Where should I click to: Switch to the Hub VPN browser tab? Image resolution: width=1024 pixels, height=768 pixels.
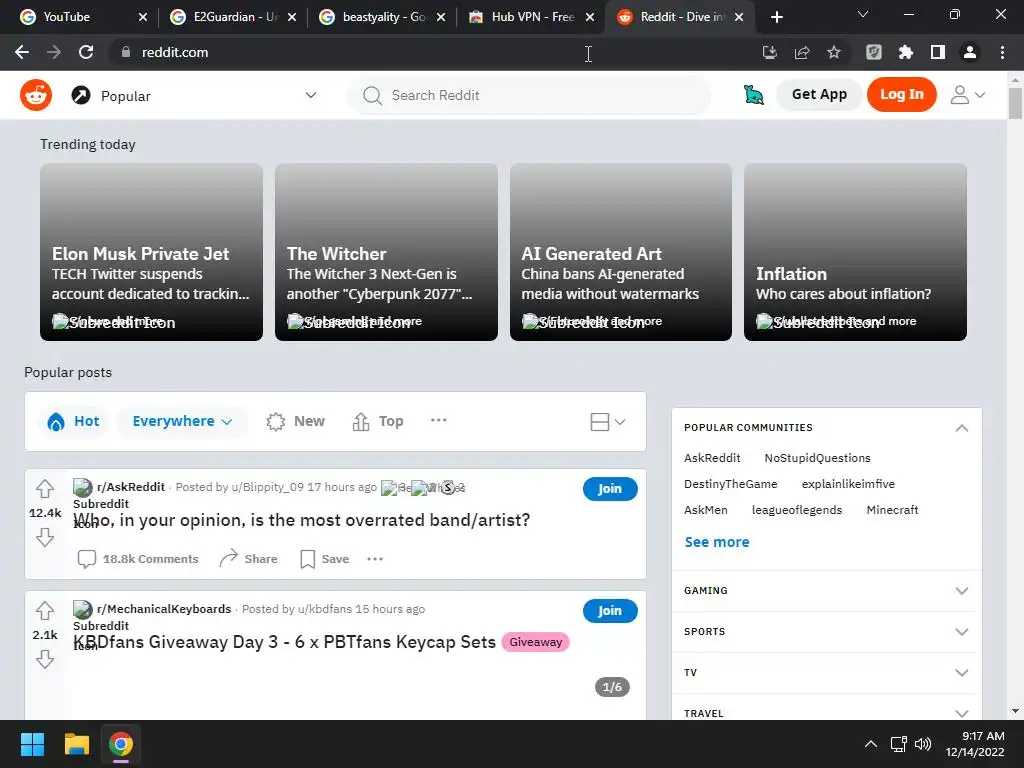(532, 17)
